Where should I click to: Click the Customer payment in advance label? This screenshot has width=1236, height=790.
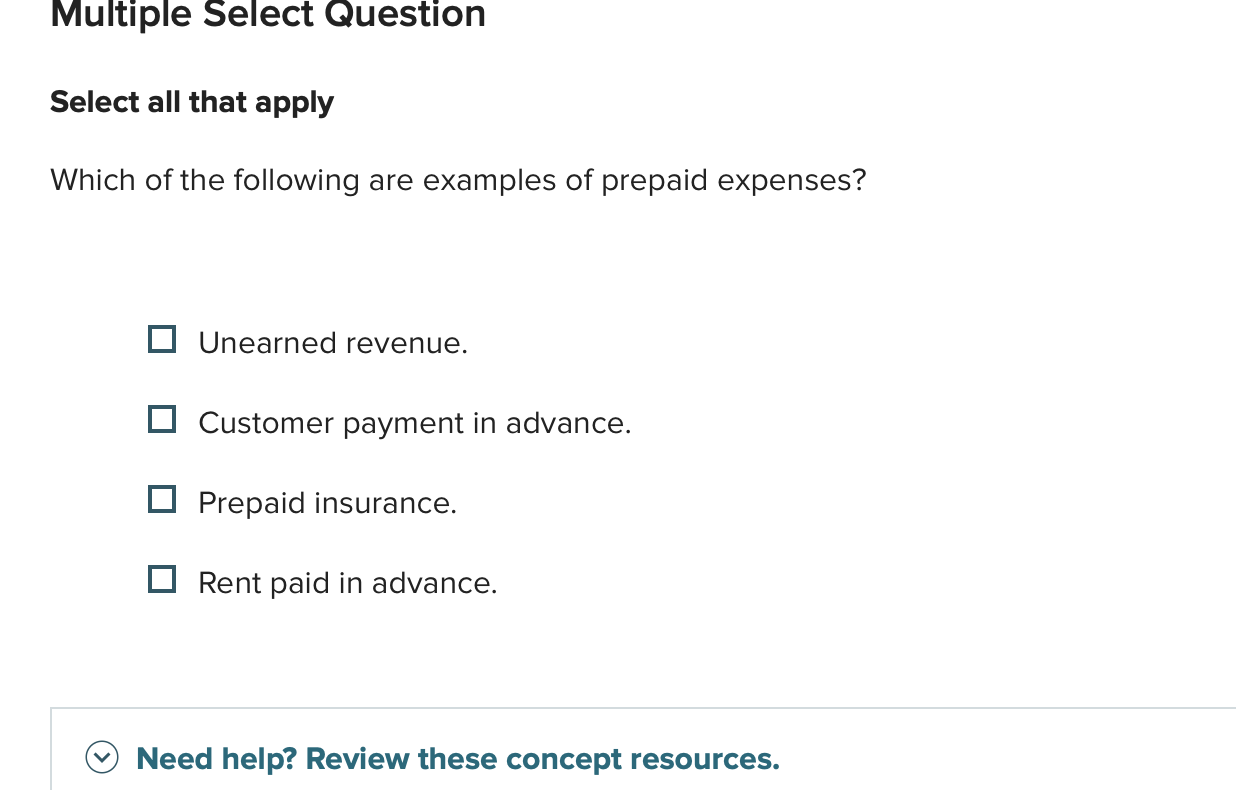coord(415,423)
